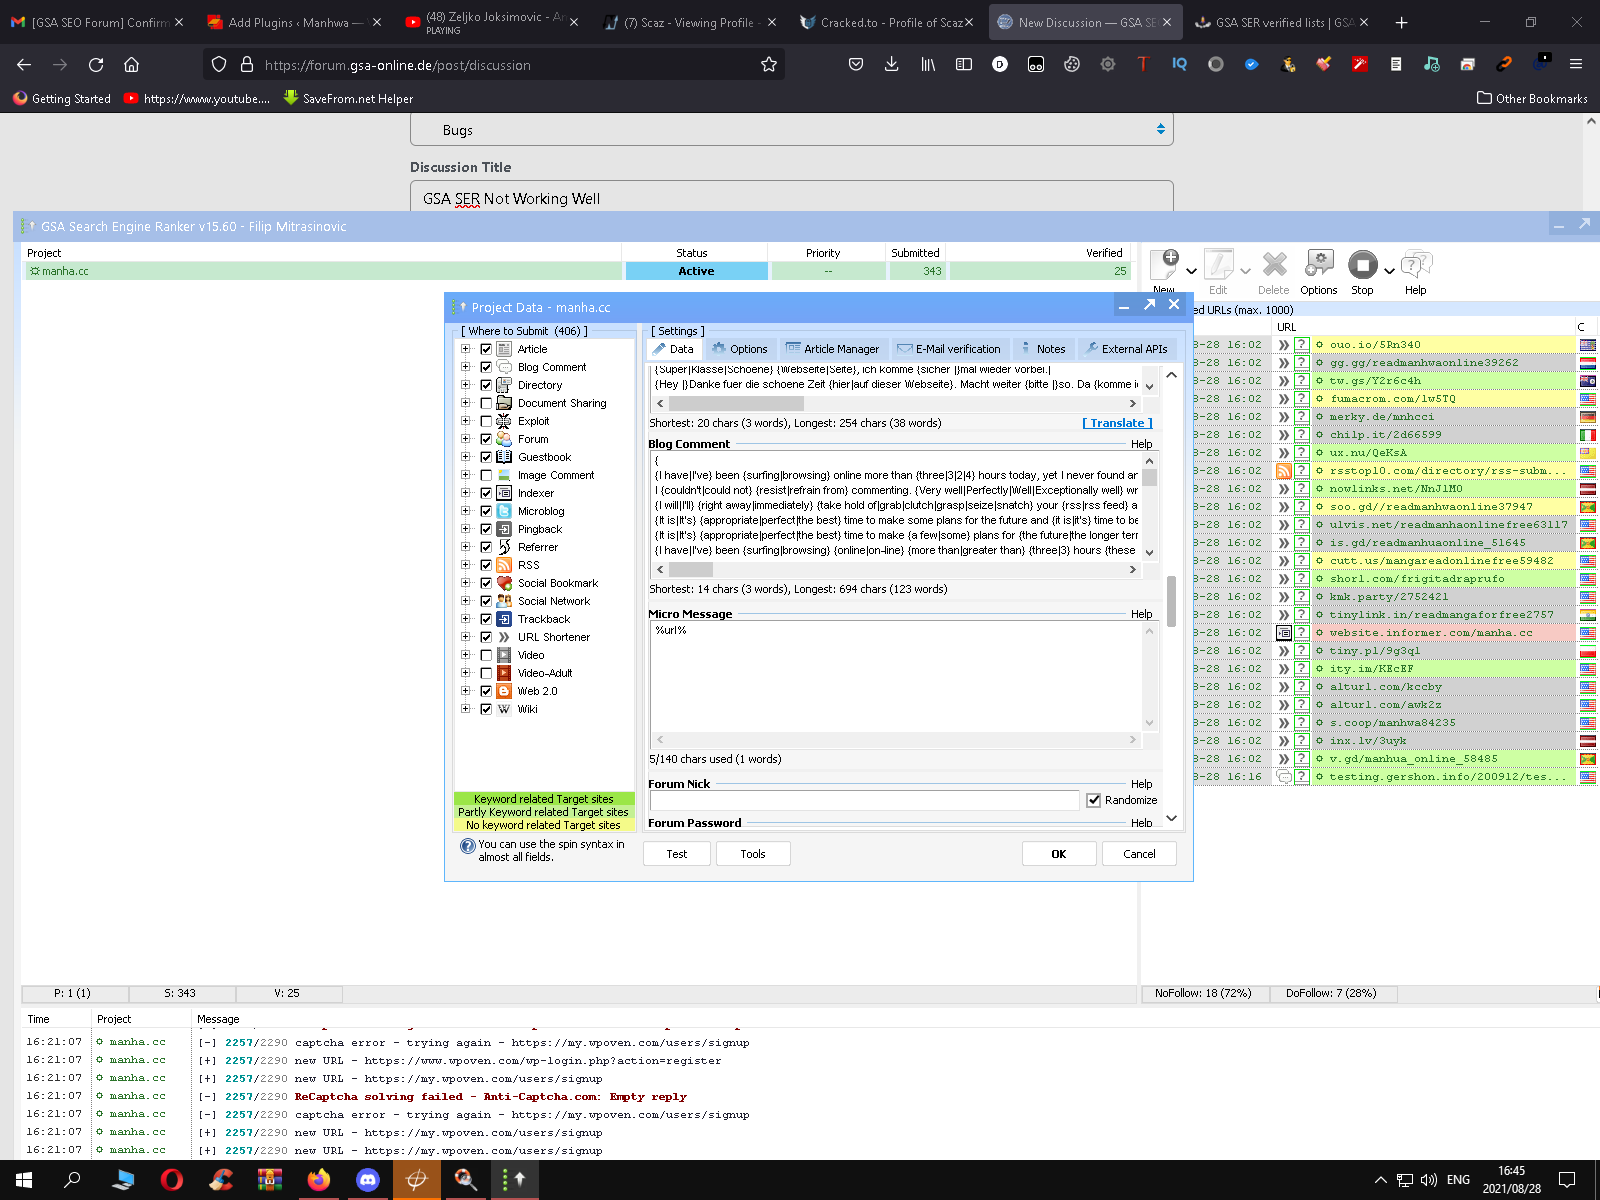Open the New project dropdown arrow
The image size is (1600, 1200).
1191,271
